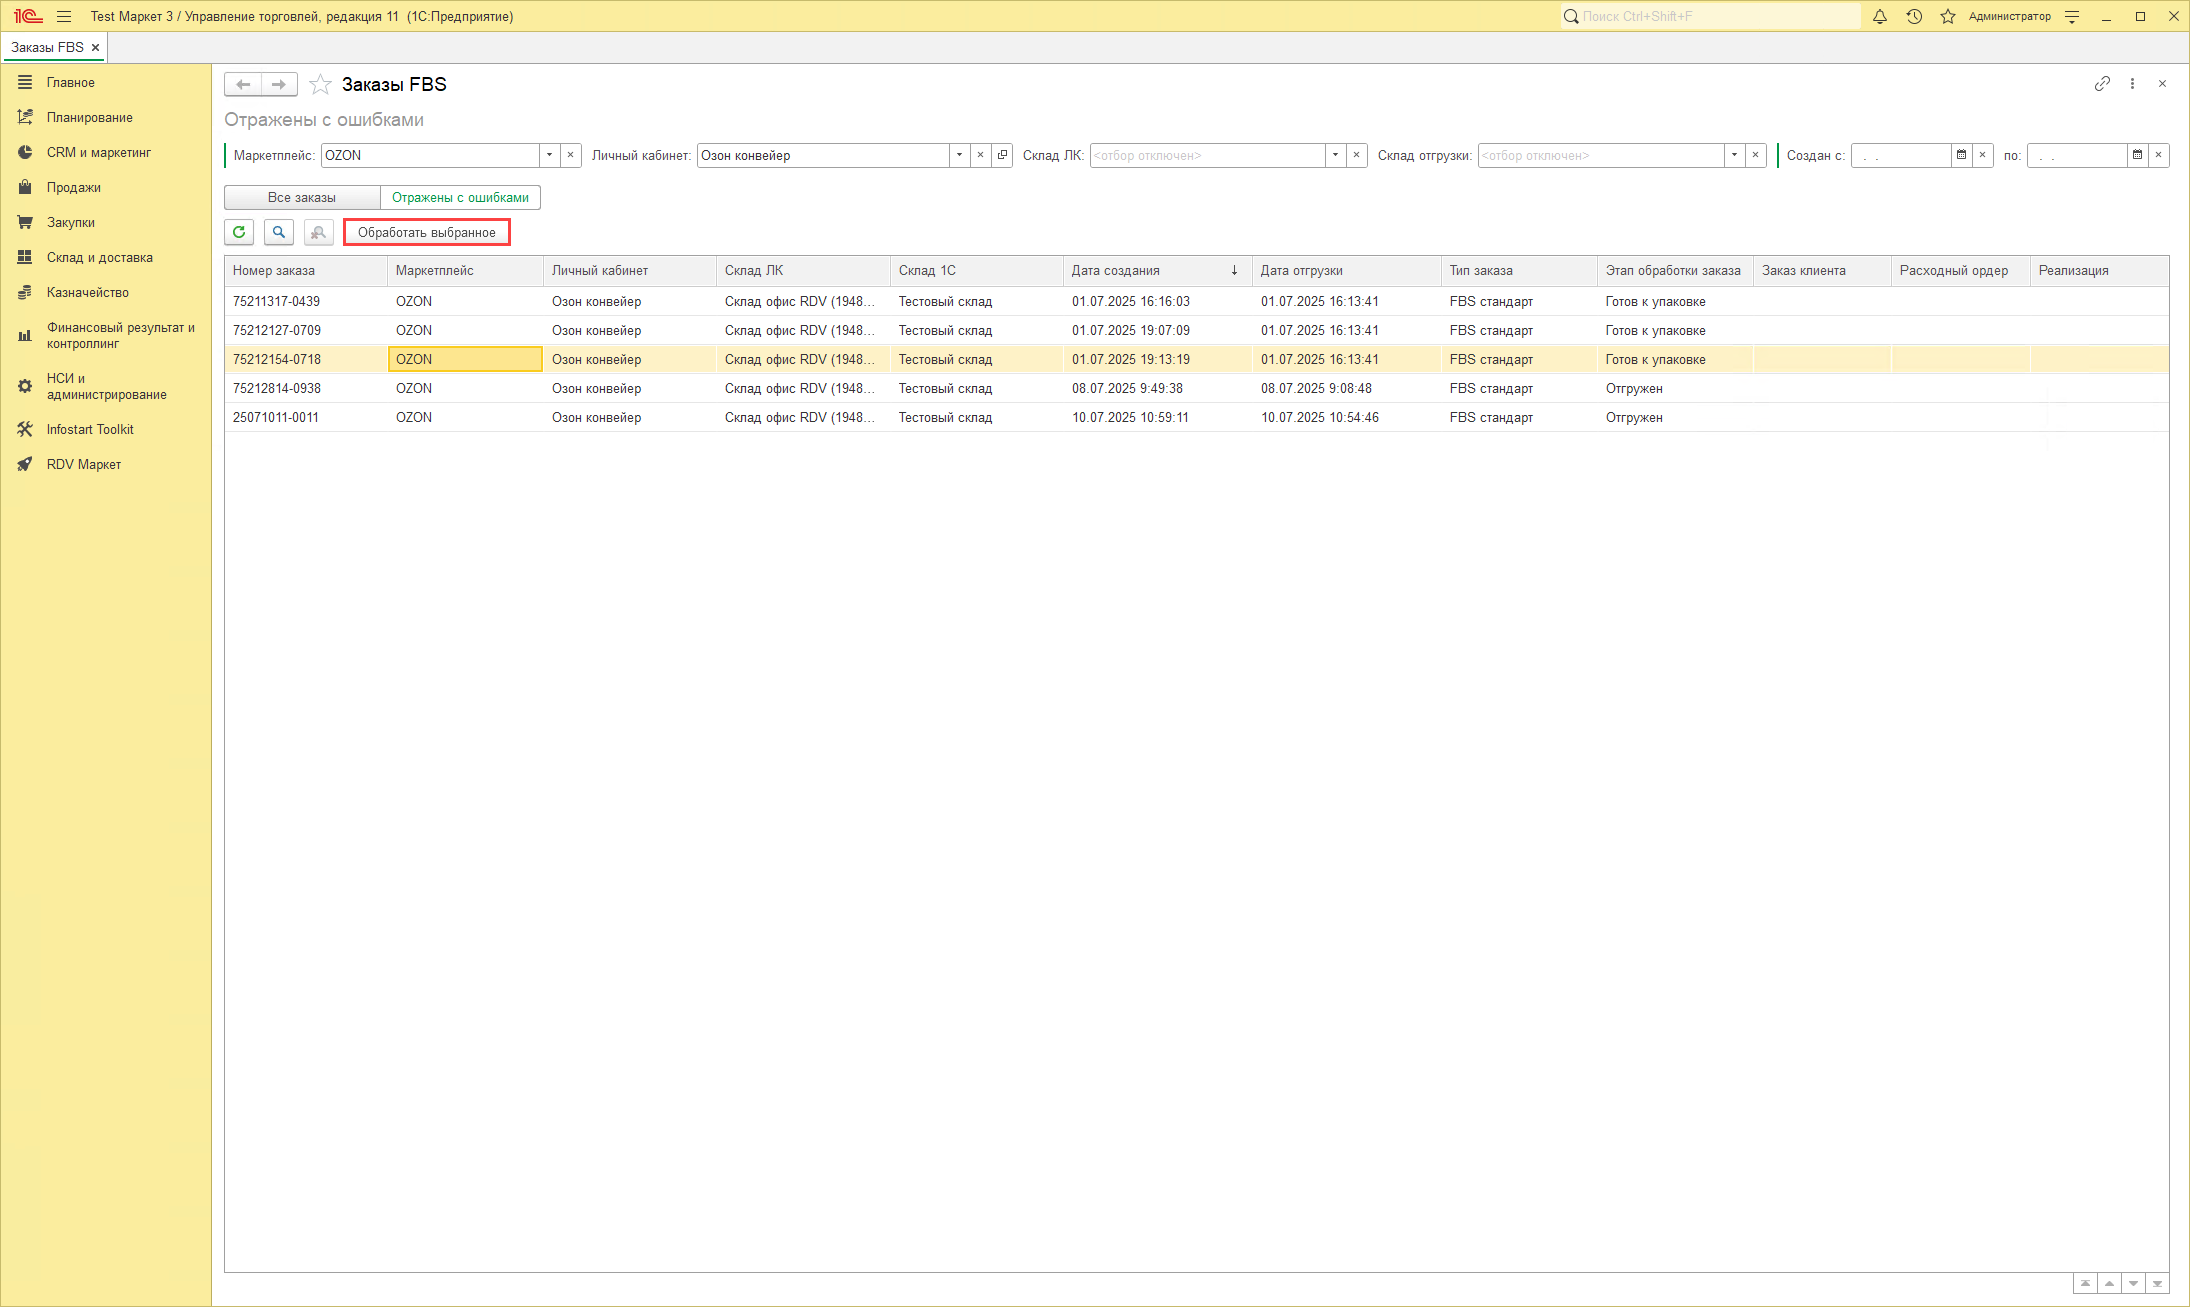Clear the Склад отгрузки filter
The height and width of the screenshot is (1307, 2190).
tap(1756, 155)
